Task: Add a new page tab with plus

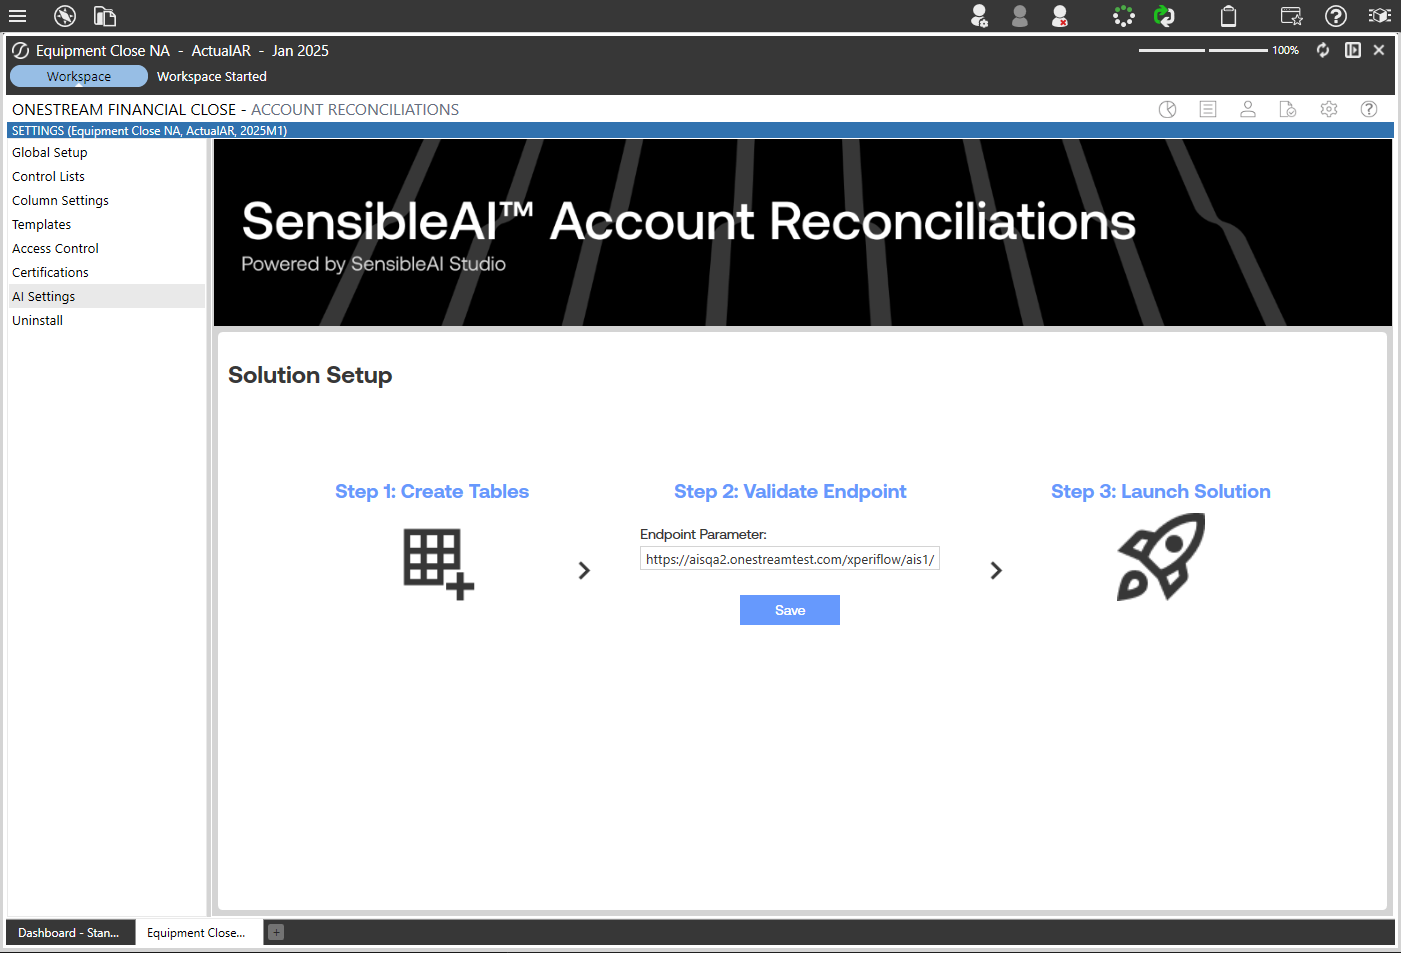Action: click(x=276, y=932)
